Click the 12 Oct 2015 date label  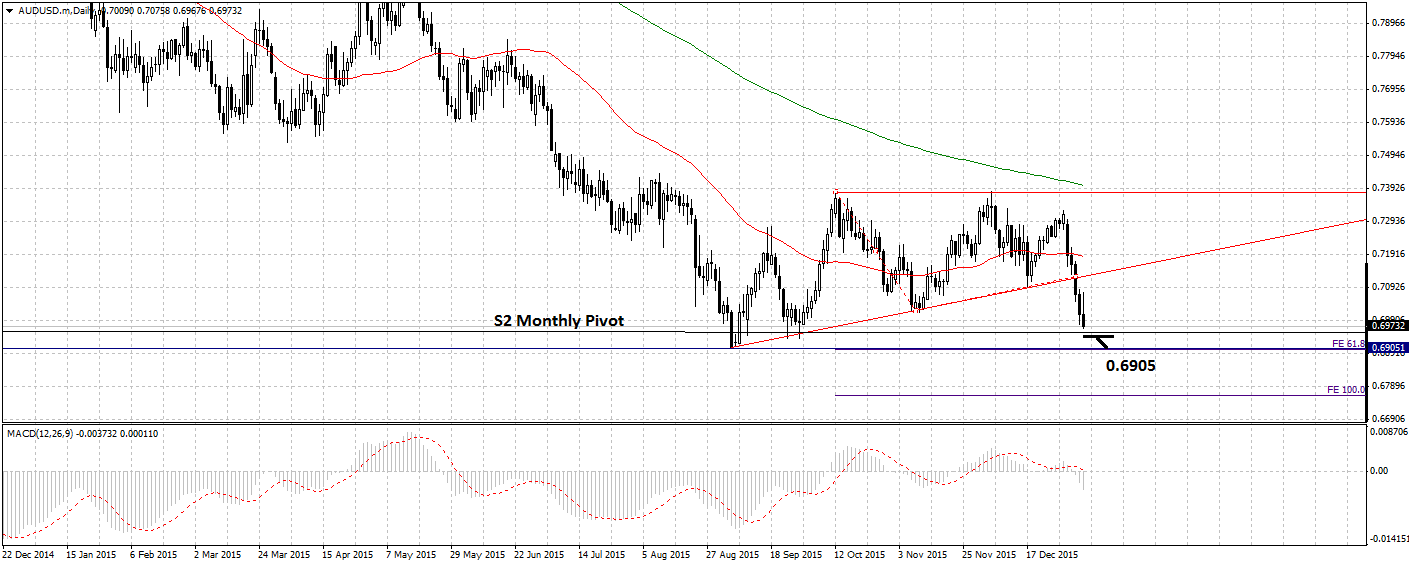click(x=859, y=553)
